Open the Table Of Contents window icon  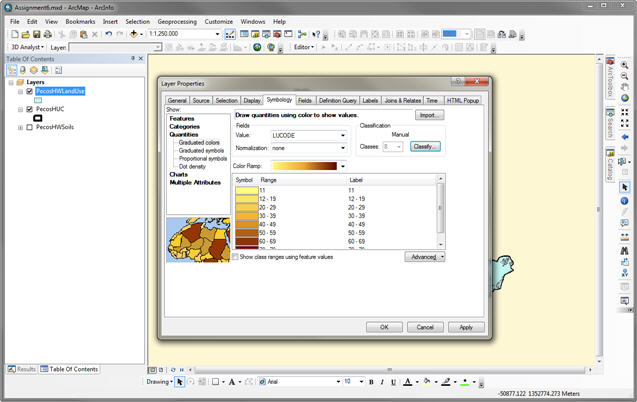(244, 34)
